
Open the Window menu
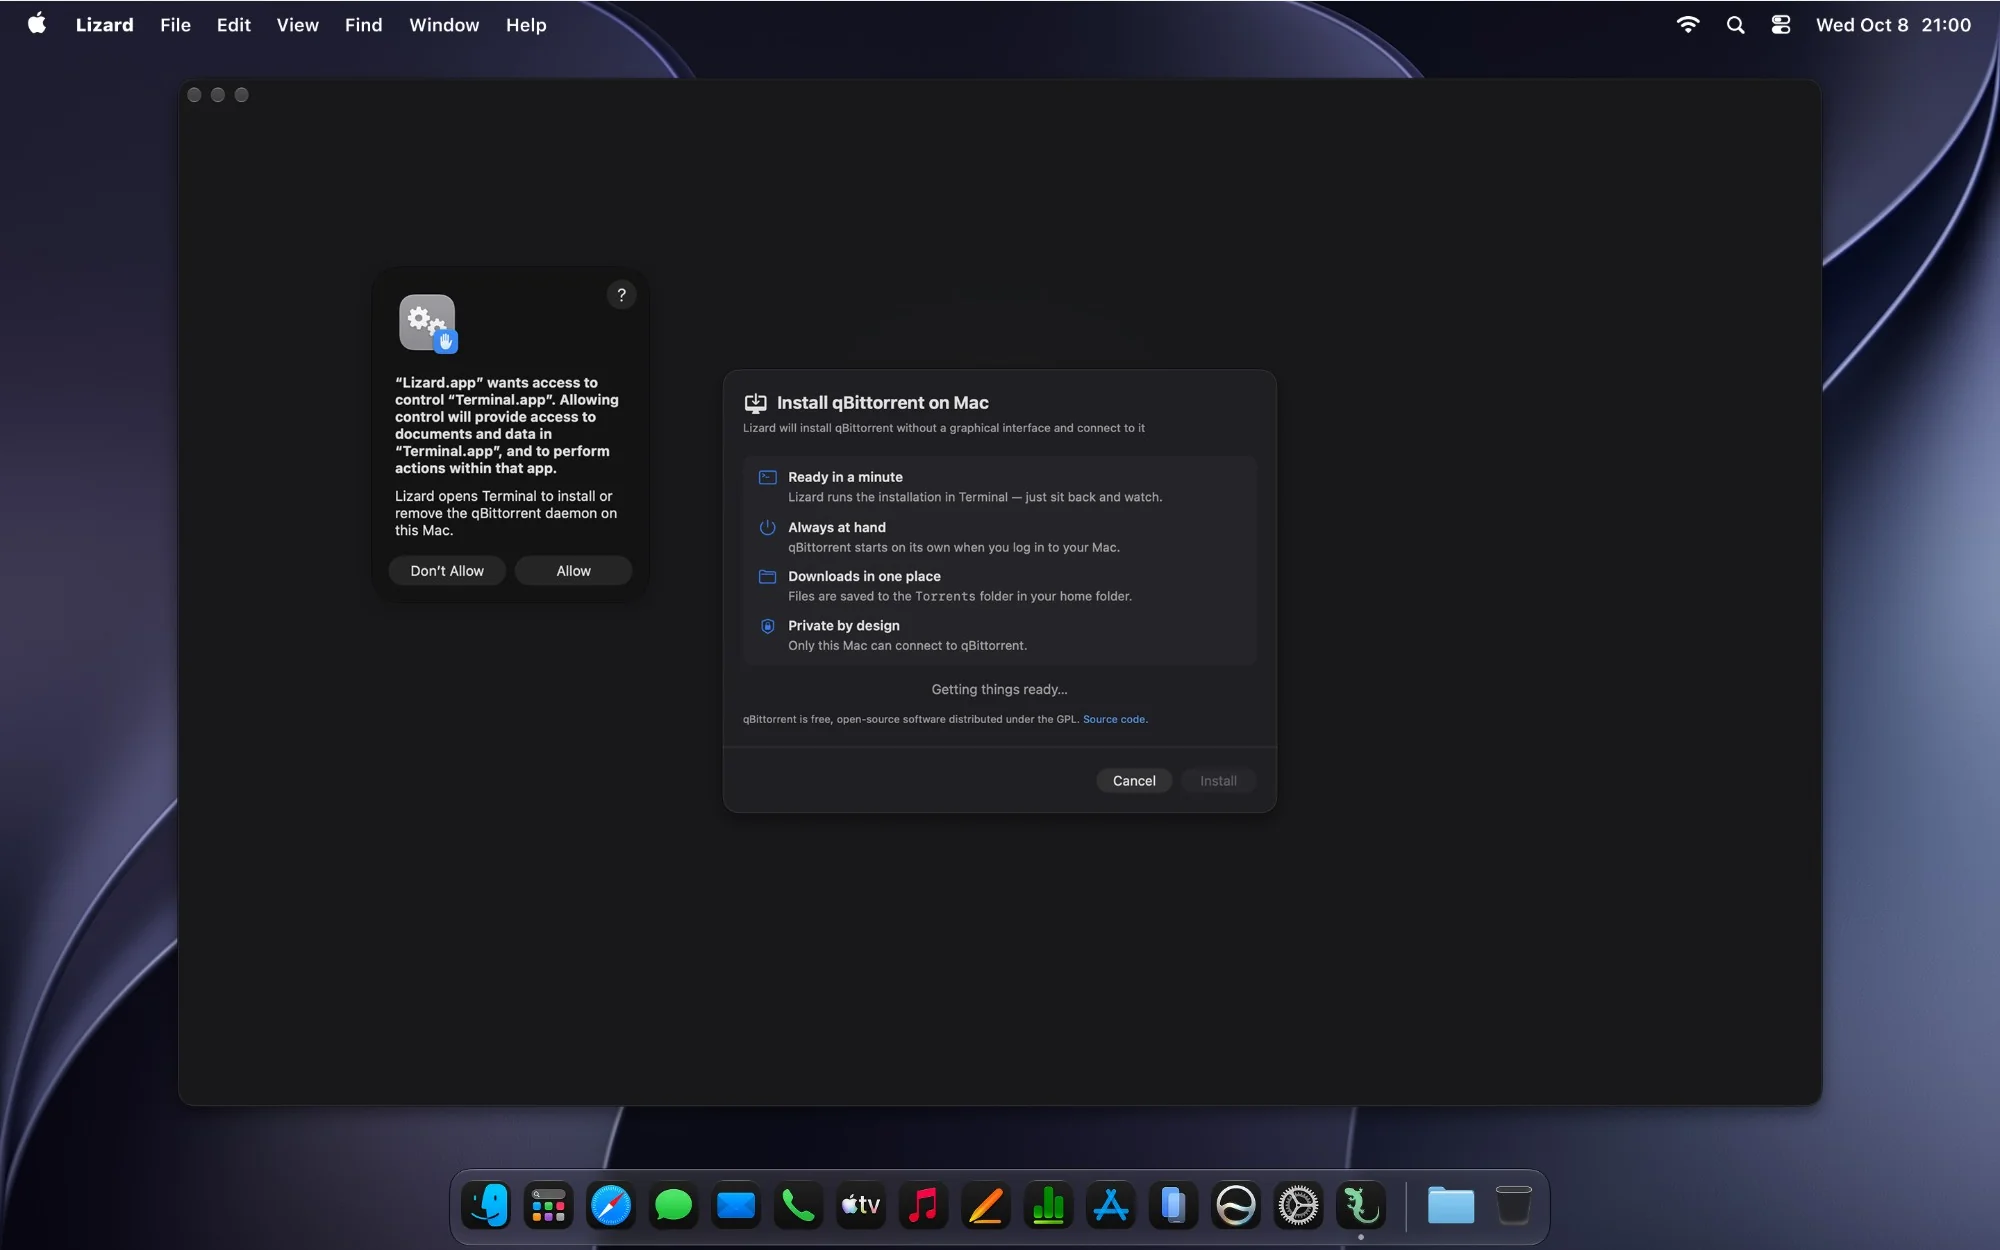444,25
